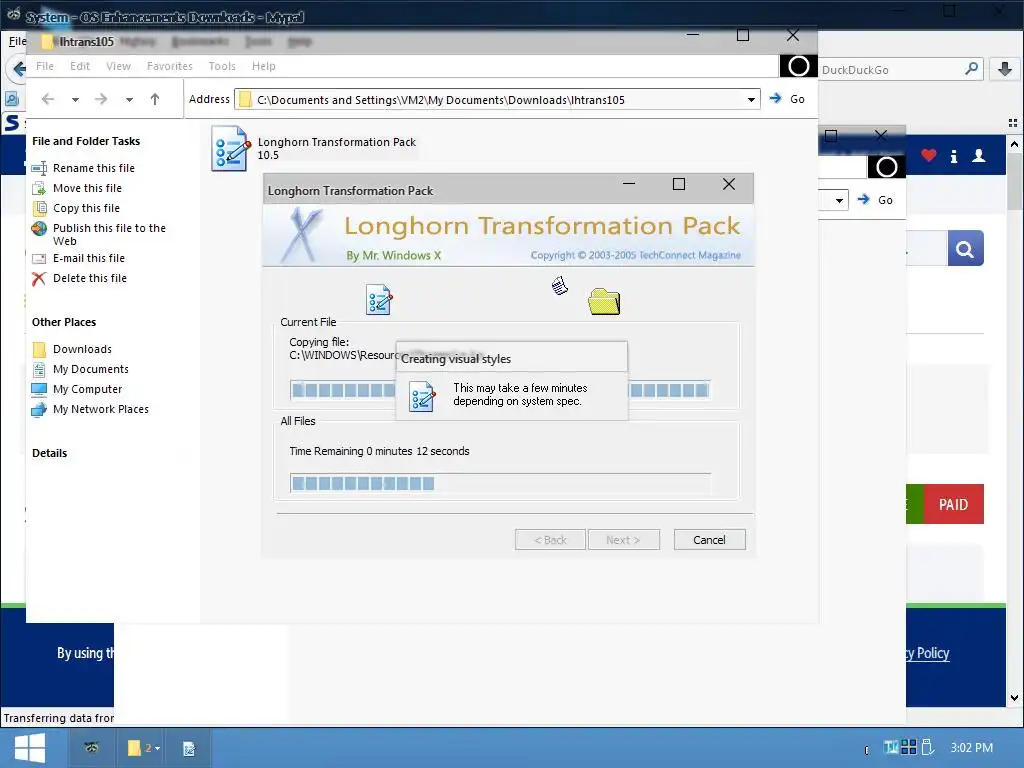Click the flying document icon in installer
Screen dimensions: 1024x768
560,285
